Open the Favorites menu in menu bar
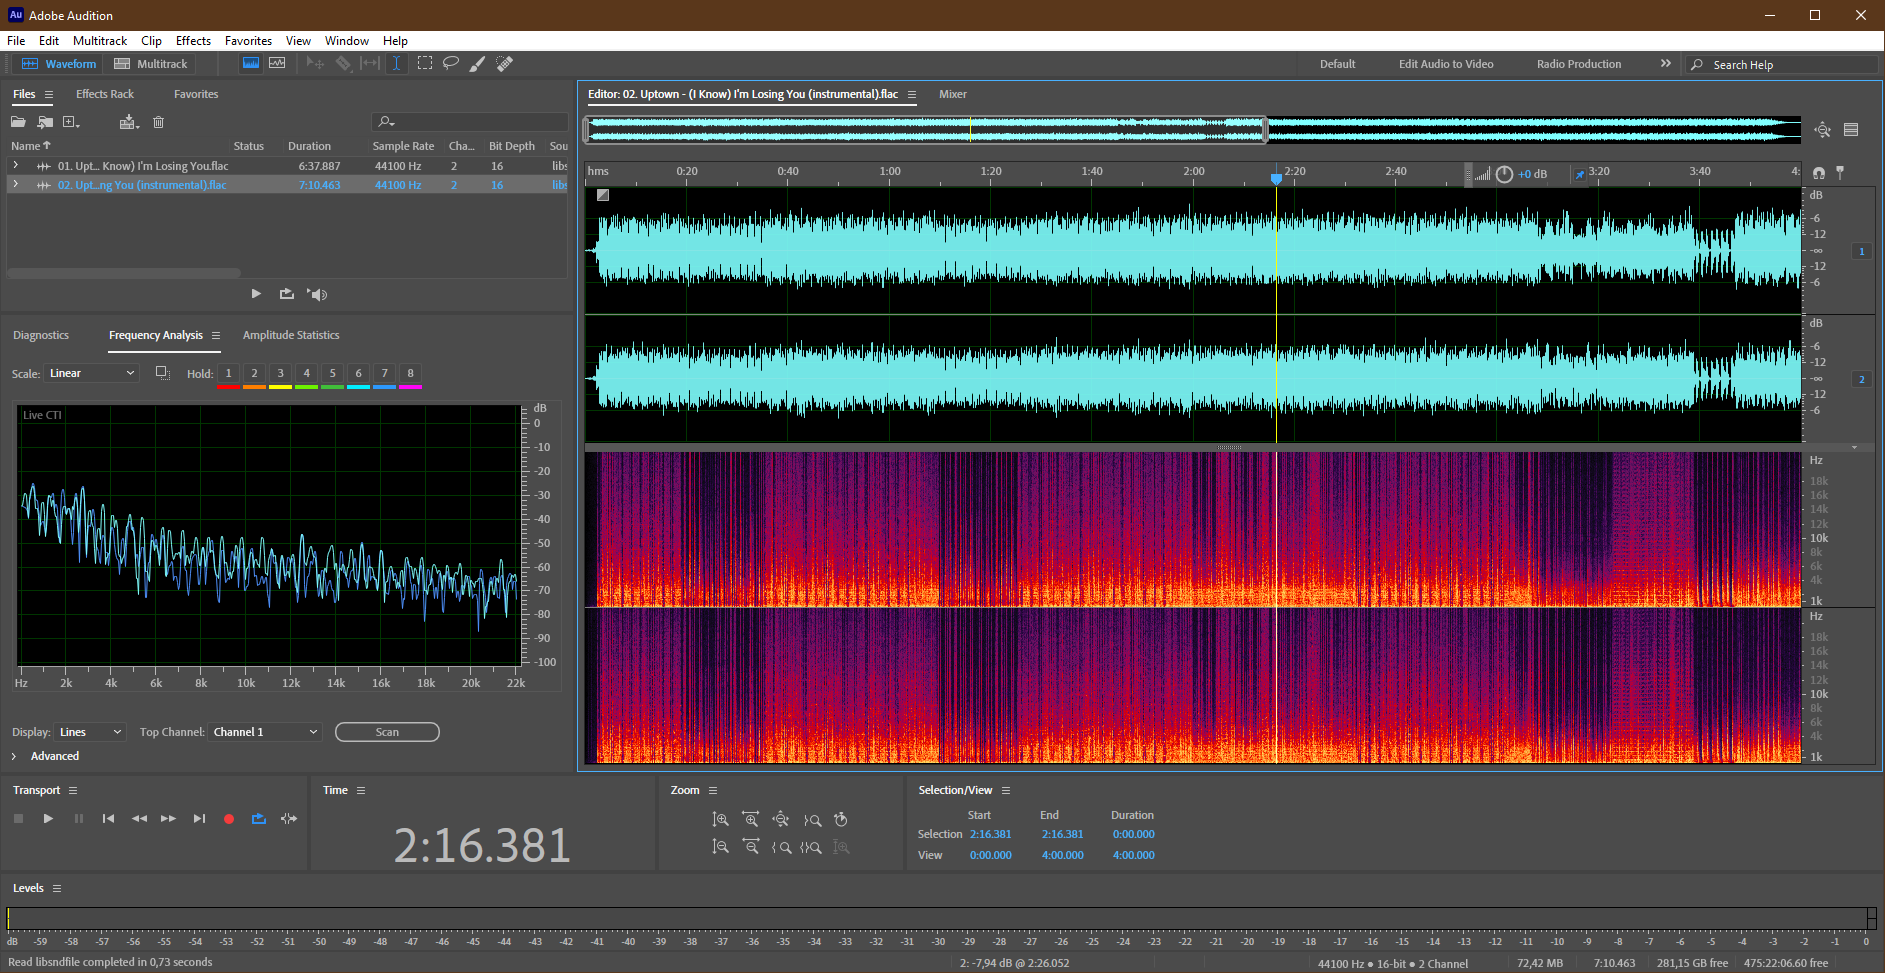 (x=248, y=41)
